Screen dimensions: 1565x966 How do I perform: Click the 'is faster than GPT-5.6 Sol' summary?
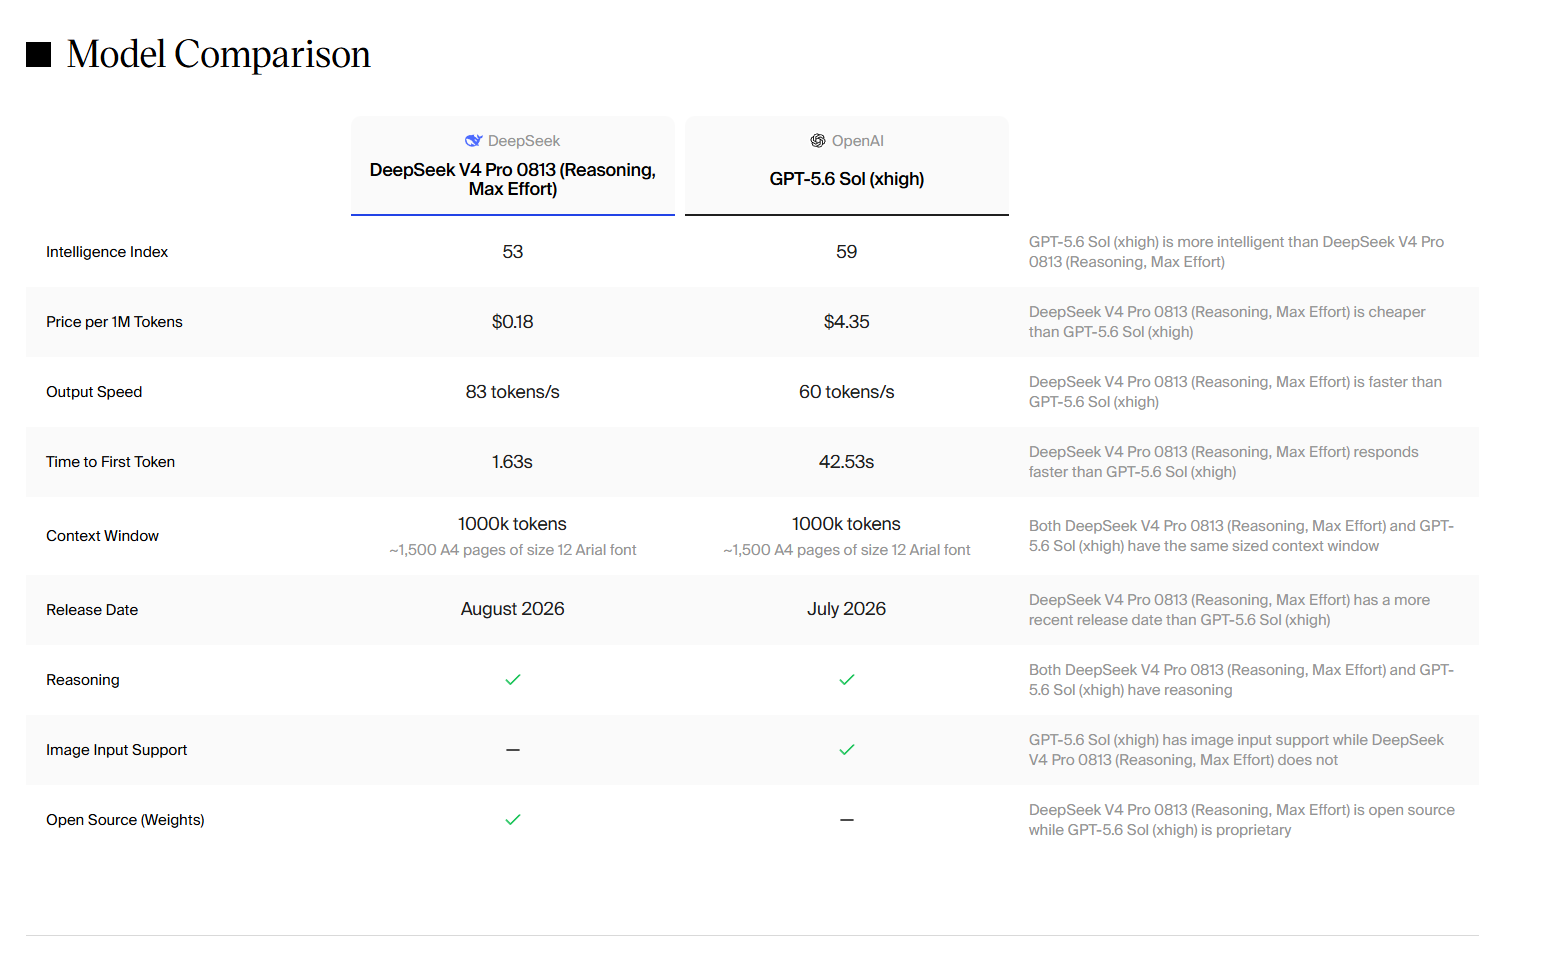(x=1236, y=392)
